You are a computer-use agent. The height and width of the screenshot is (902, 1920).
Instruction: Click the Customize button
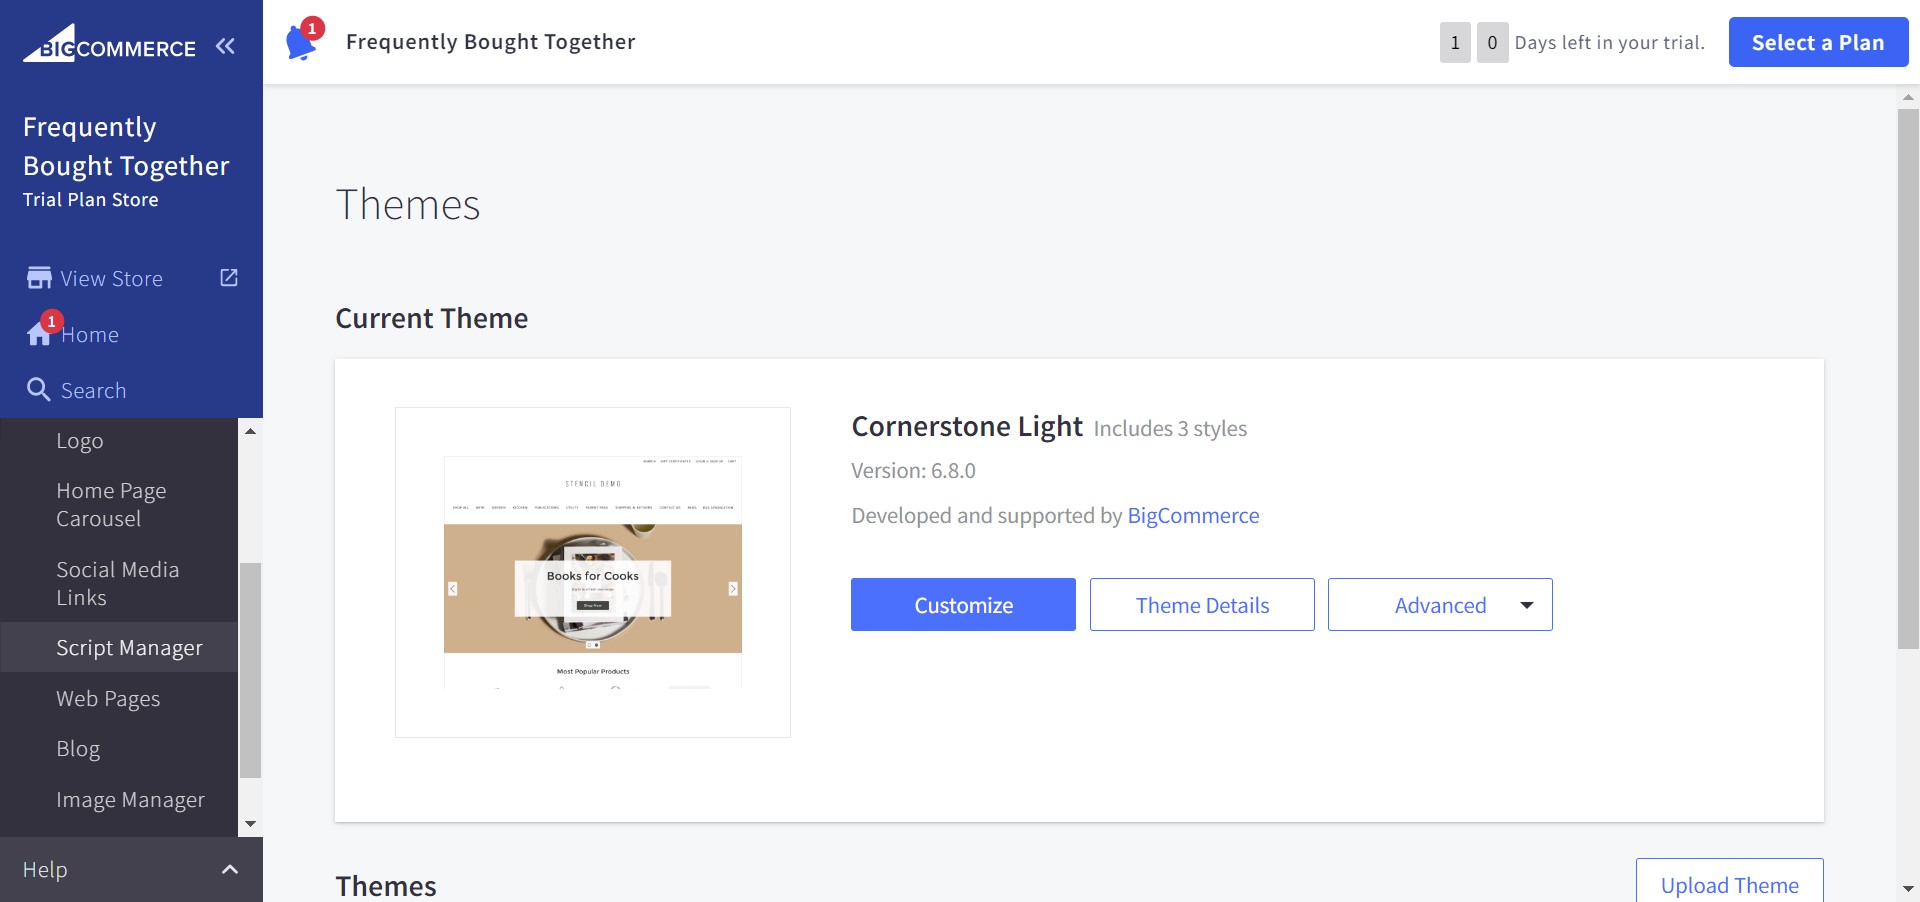pyautogui.click(x=963, y=605)
